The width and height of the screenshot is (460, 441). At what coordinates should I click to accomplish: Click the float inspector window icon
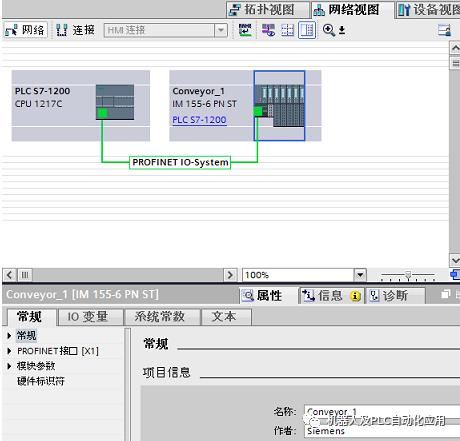tap(445, 295)
